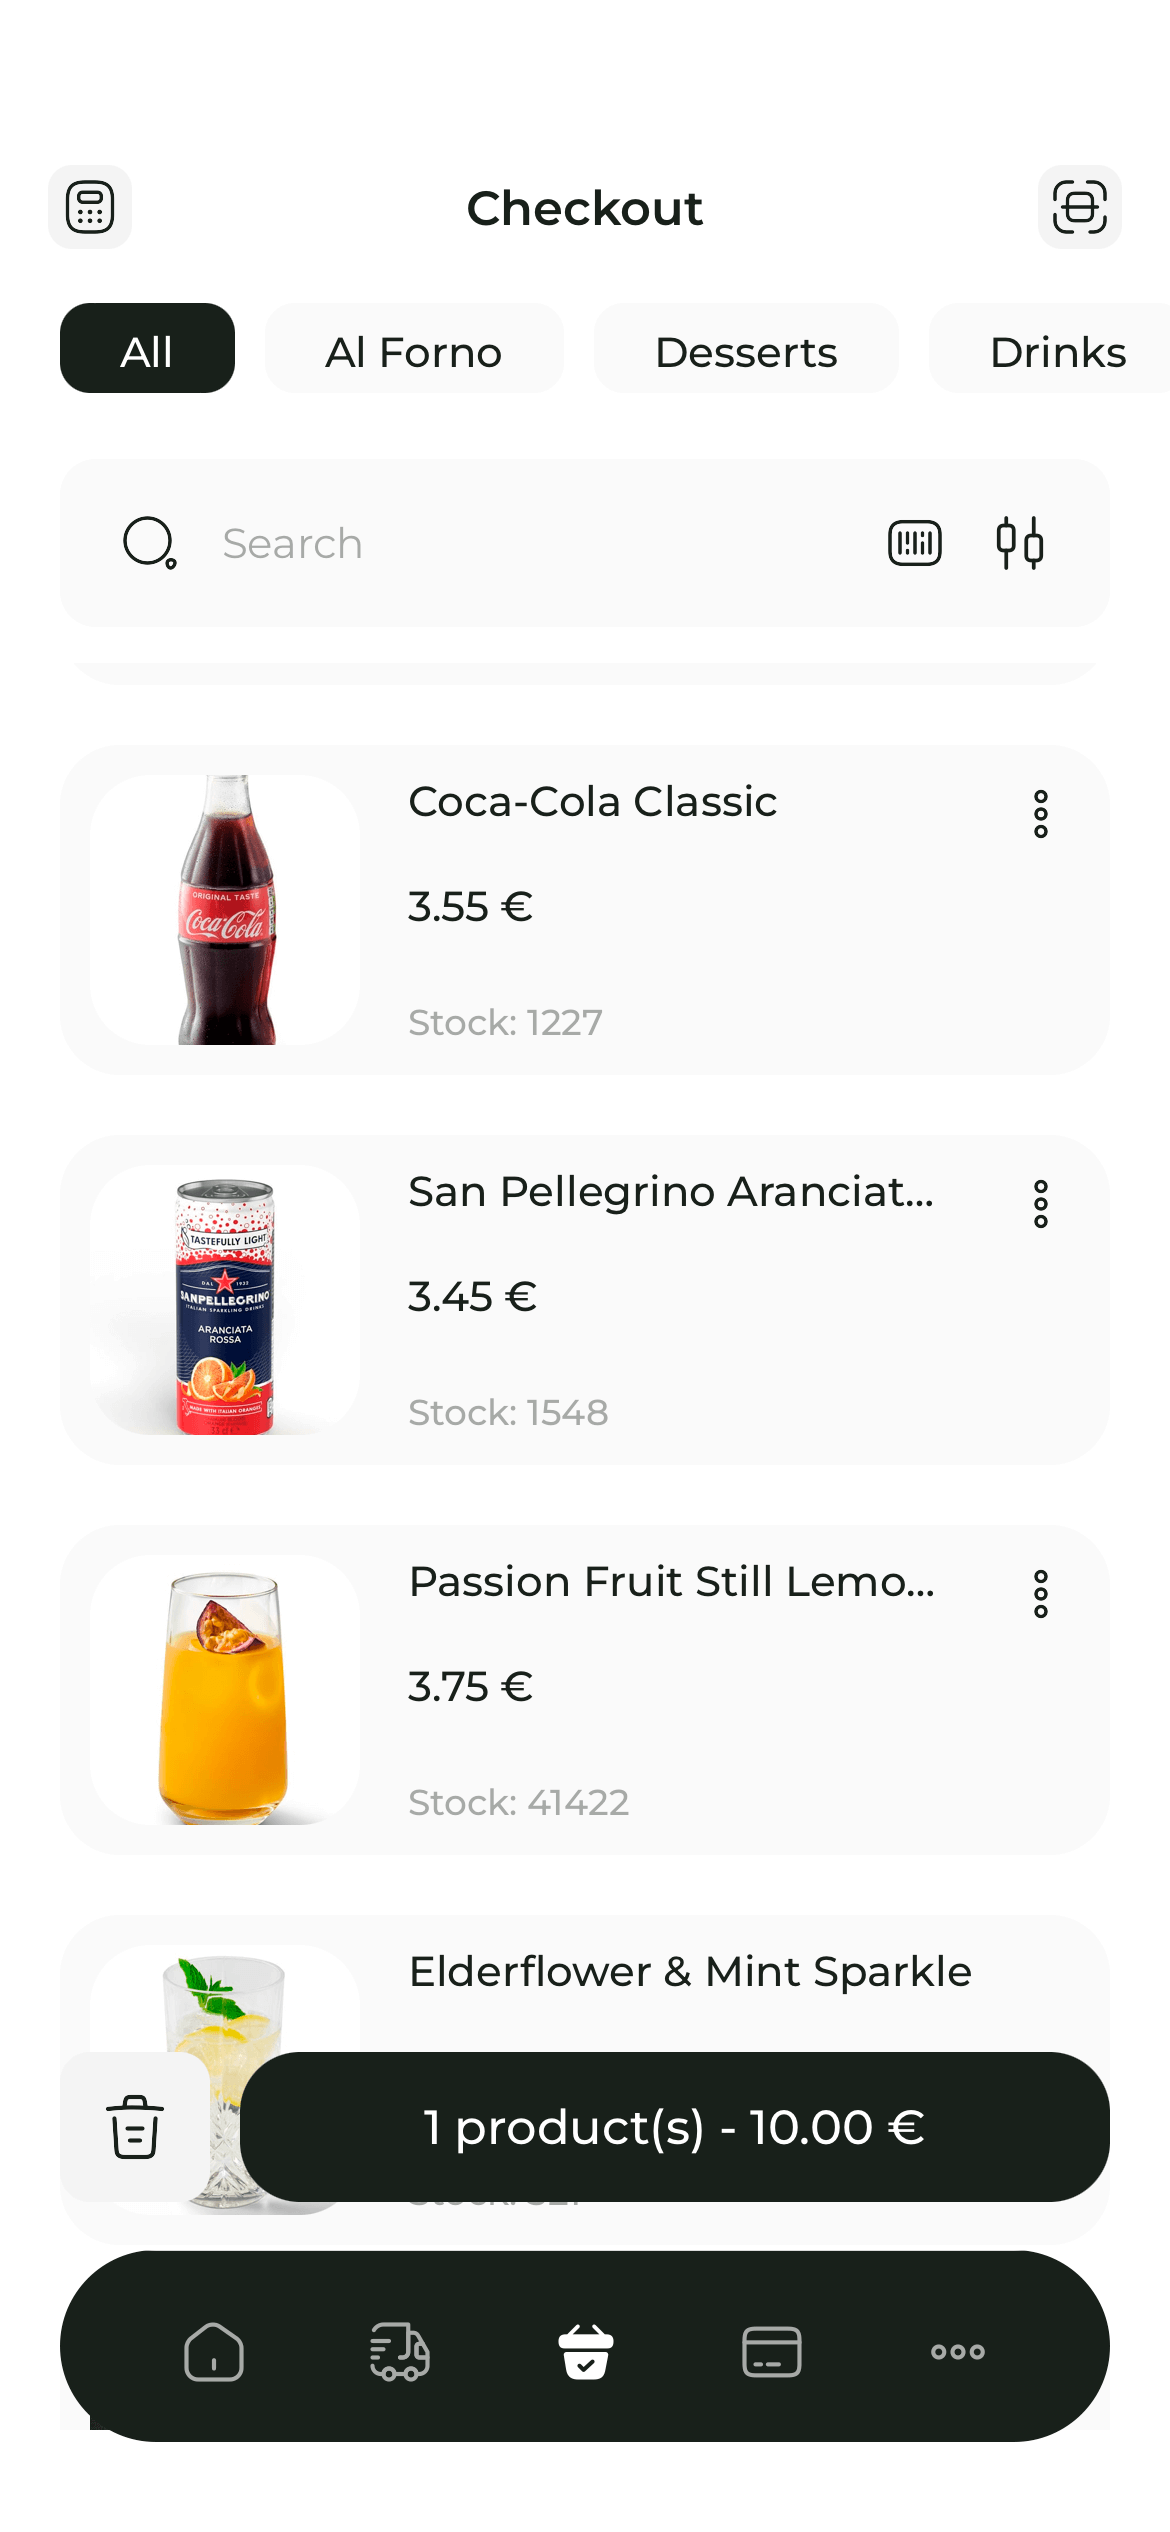Open Coca-Cola Classic options menu
1170x2532 pixels.
point(1041,814)
